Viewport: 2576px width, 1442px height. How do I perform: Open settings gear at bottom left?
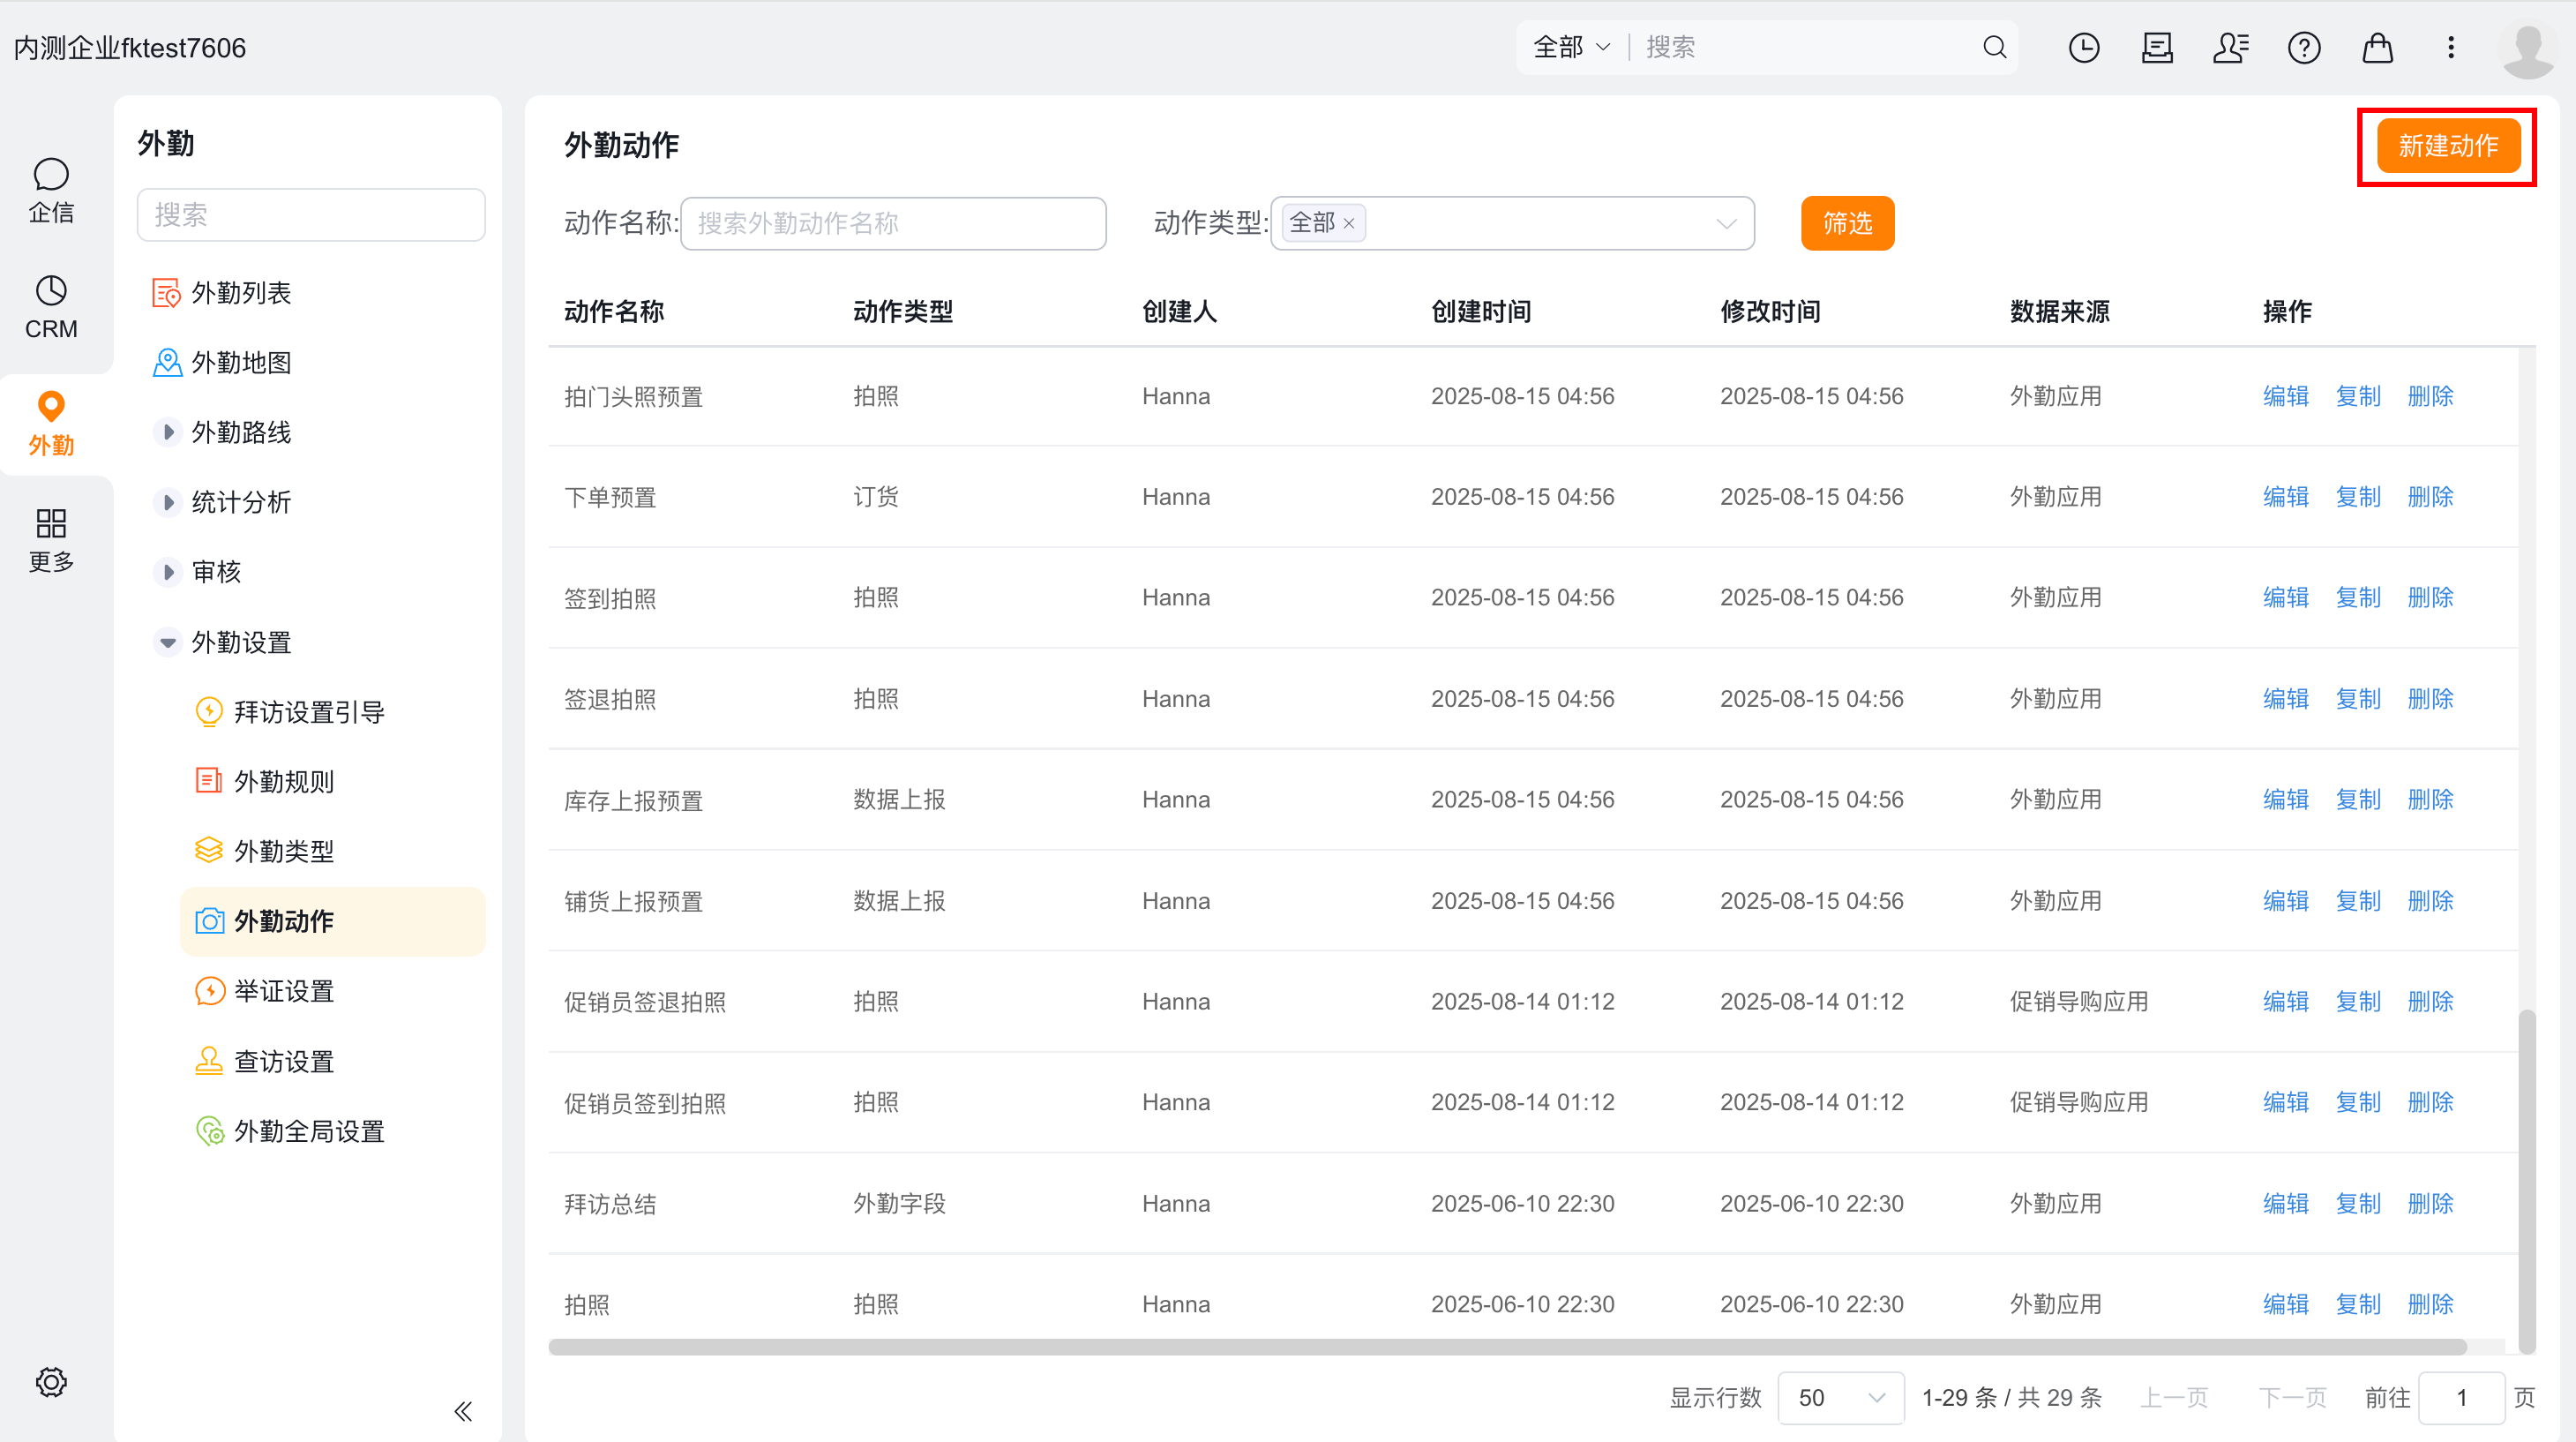(x=51, y=1382)
